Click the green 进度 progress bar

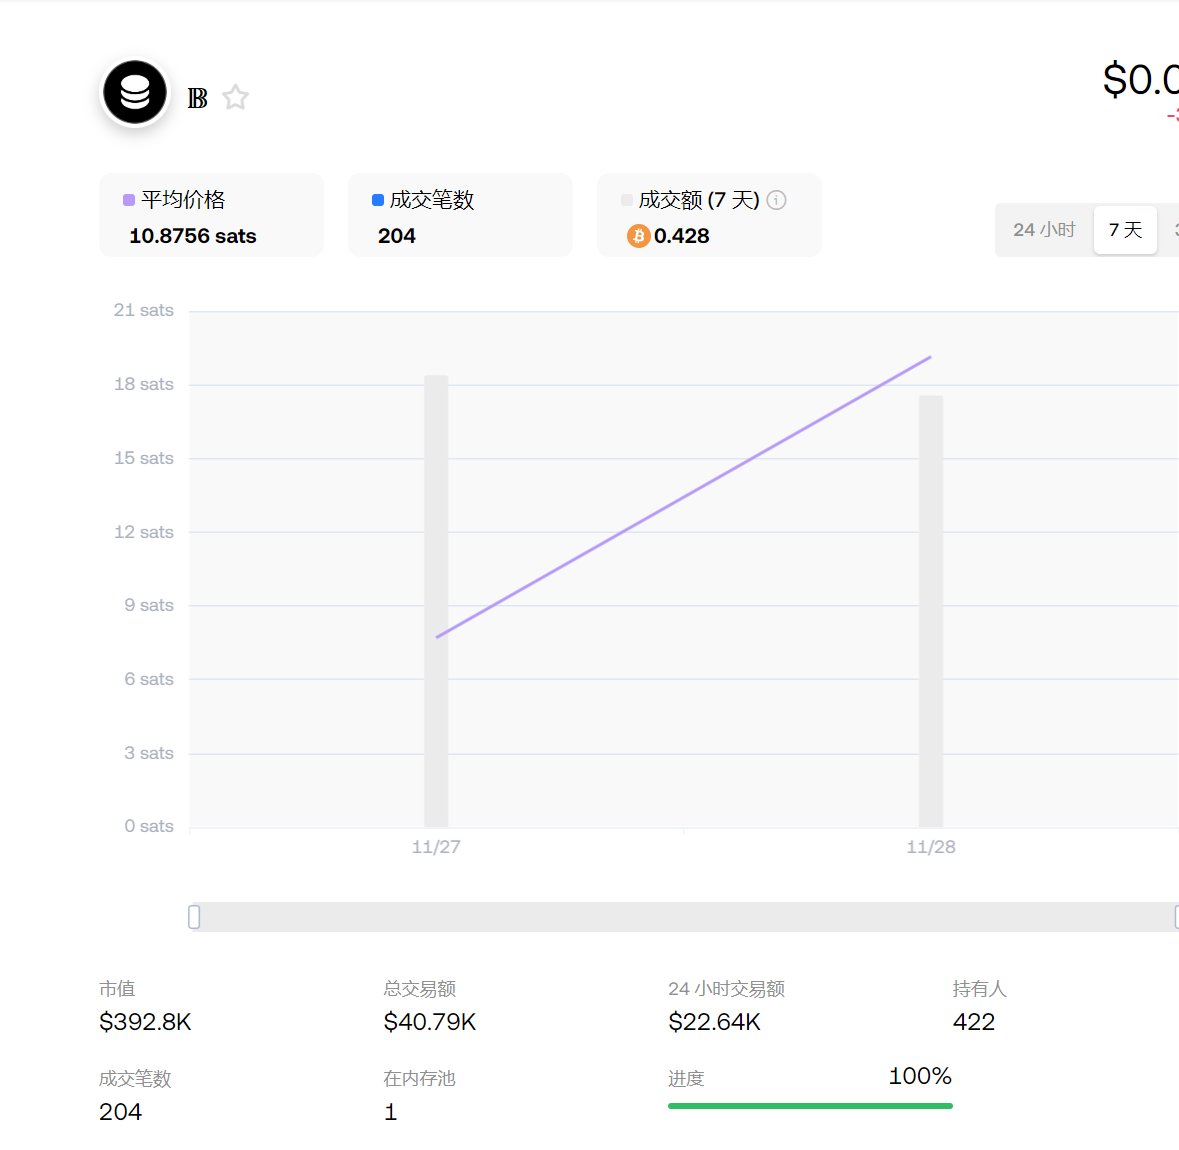810,1106
